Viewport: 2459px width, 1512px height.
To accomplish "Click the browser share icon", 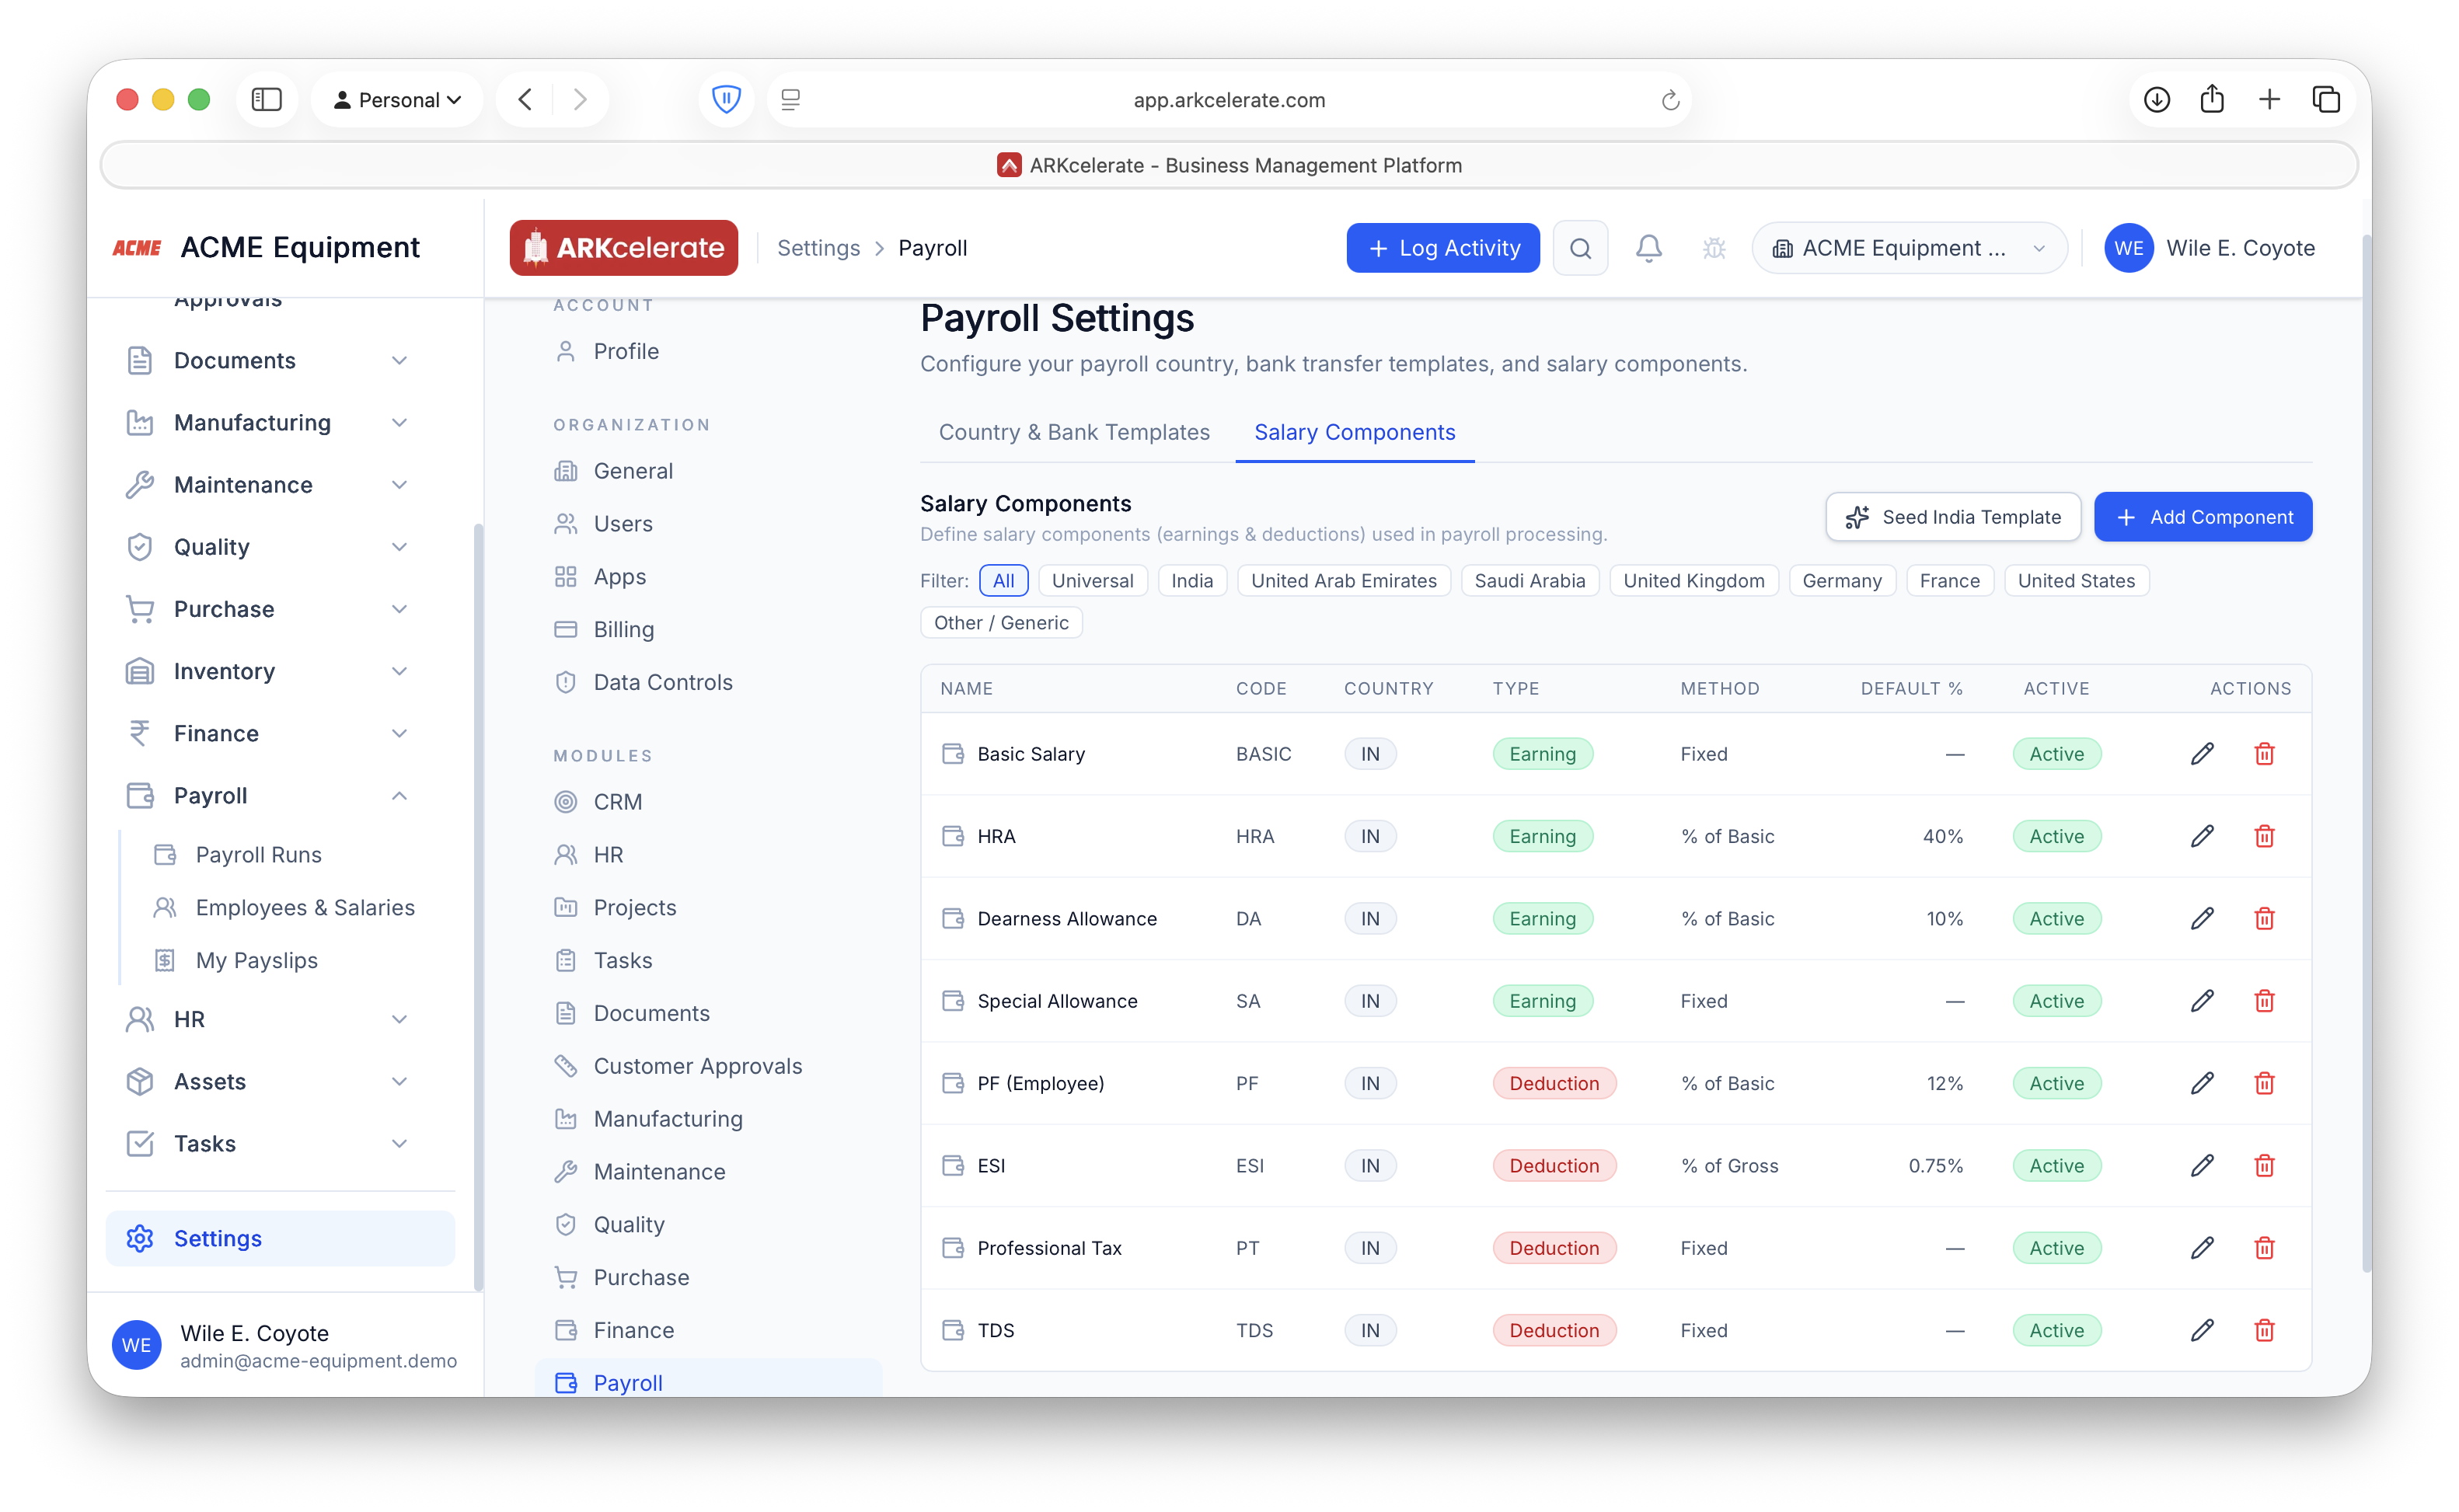I will tap(2212, 99).
